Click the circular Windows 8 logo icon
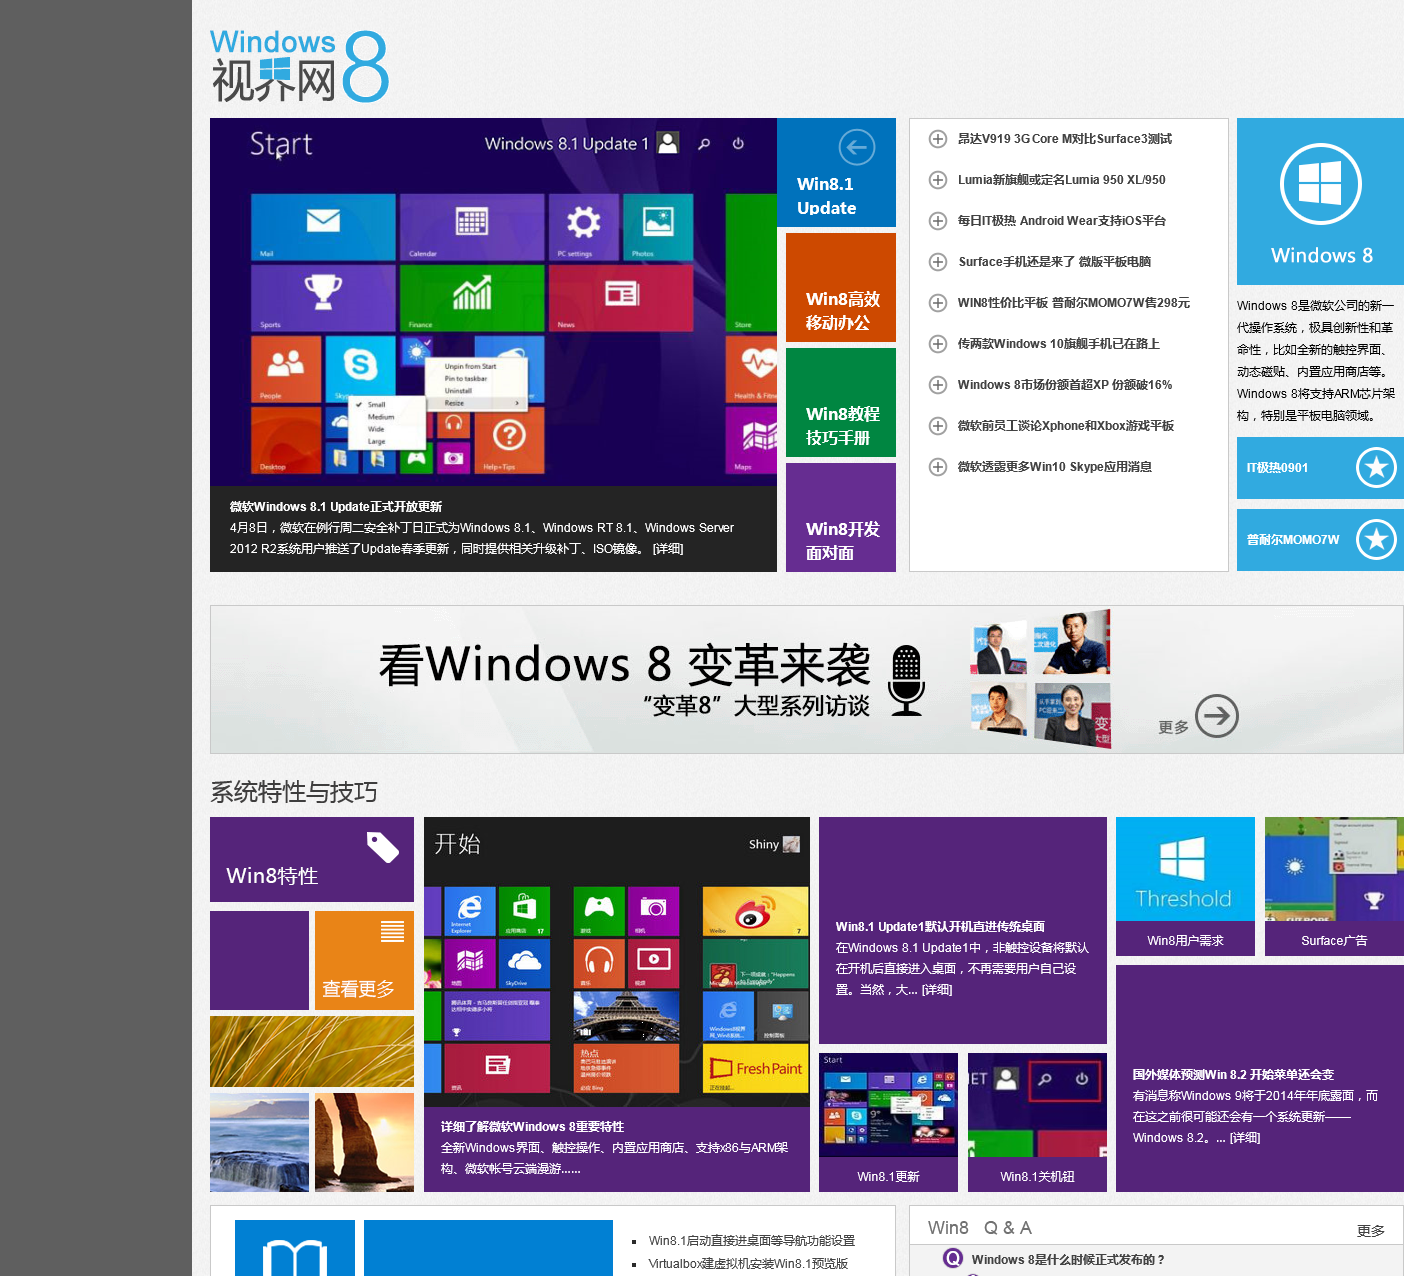 tap(1320, 185)
